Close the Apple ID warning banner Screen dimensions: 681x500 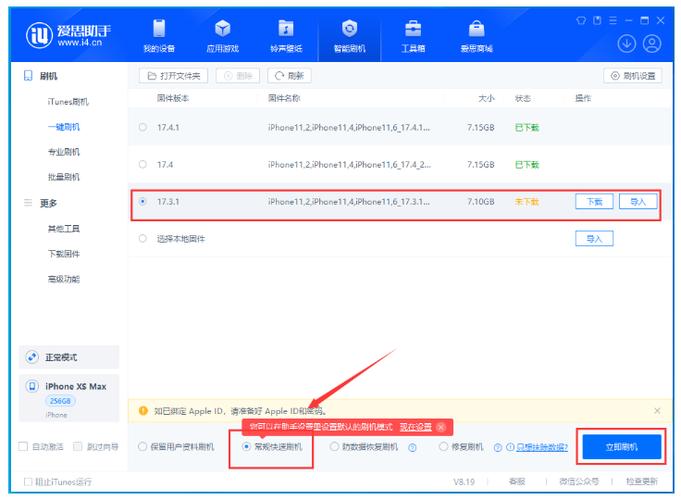657,410
